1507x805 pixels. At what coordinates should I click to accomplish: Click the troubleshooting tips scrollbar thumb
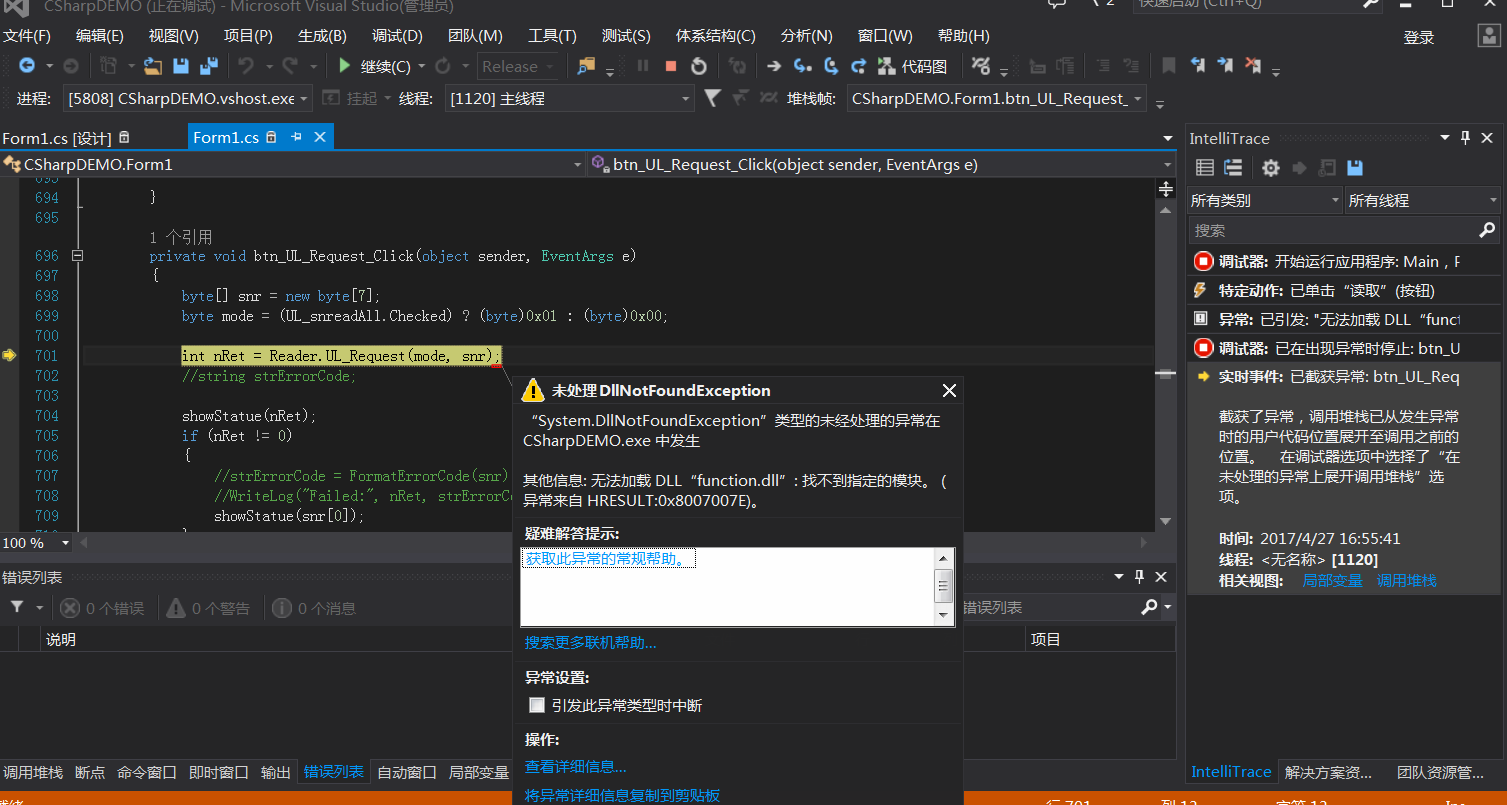tap(943, 585)
